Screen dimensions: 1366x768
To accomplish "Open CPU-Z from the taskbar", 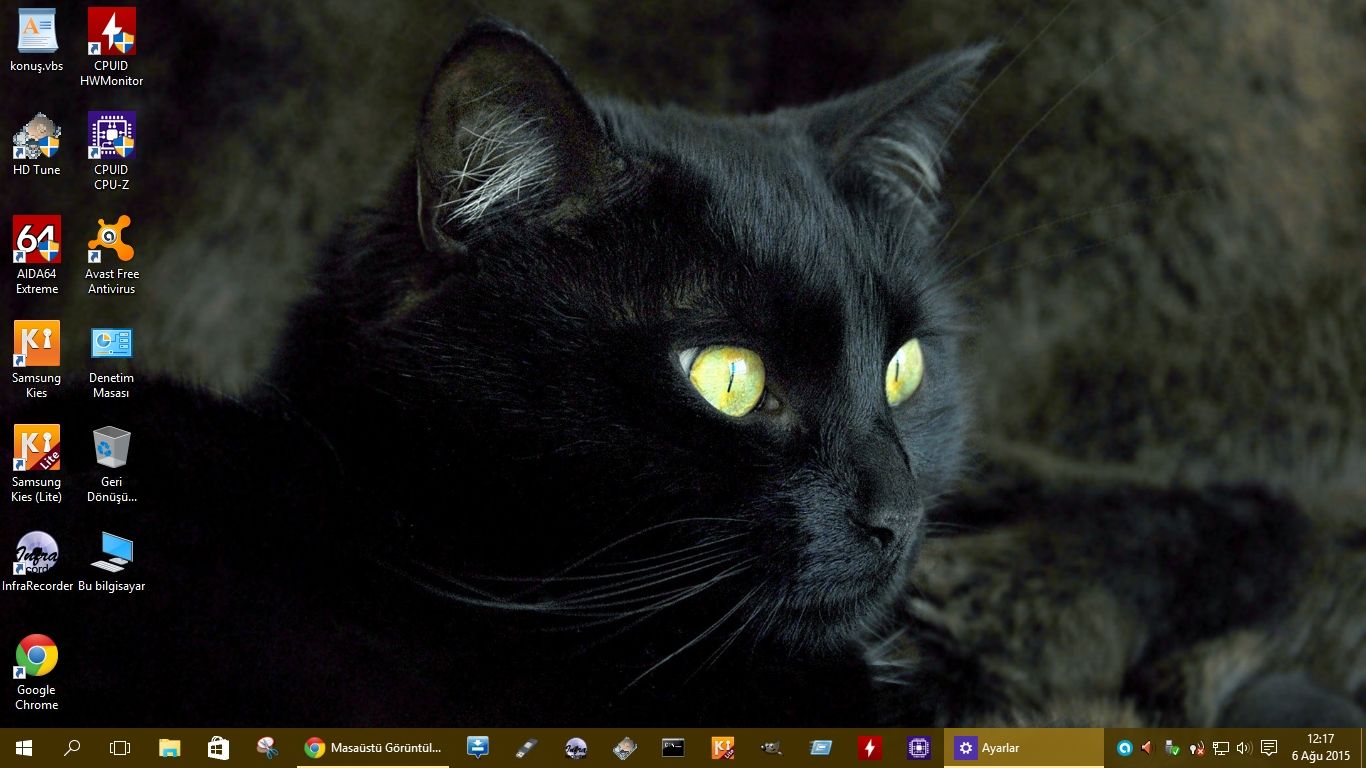I will [x=919, y=748].
